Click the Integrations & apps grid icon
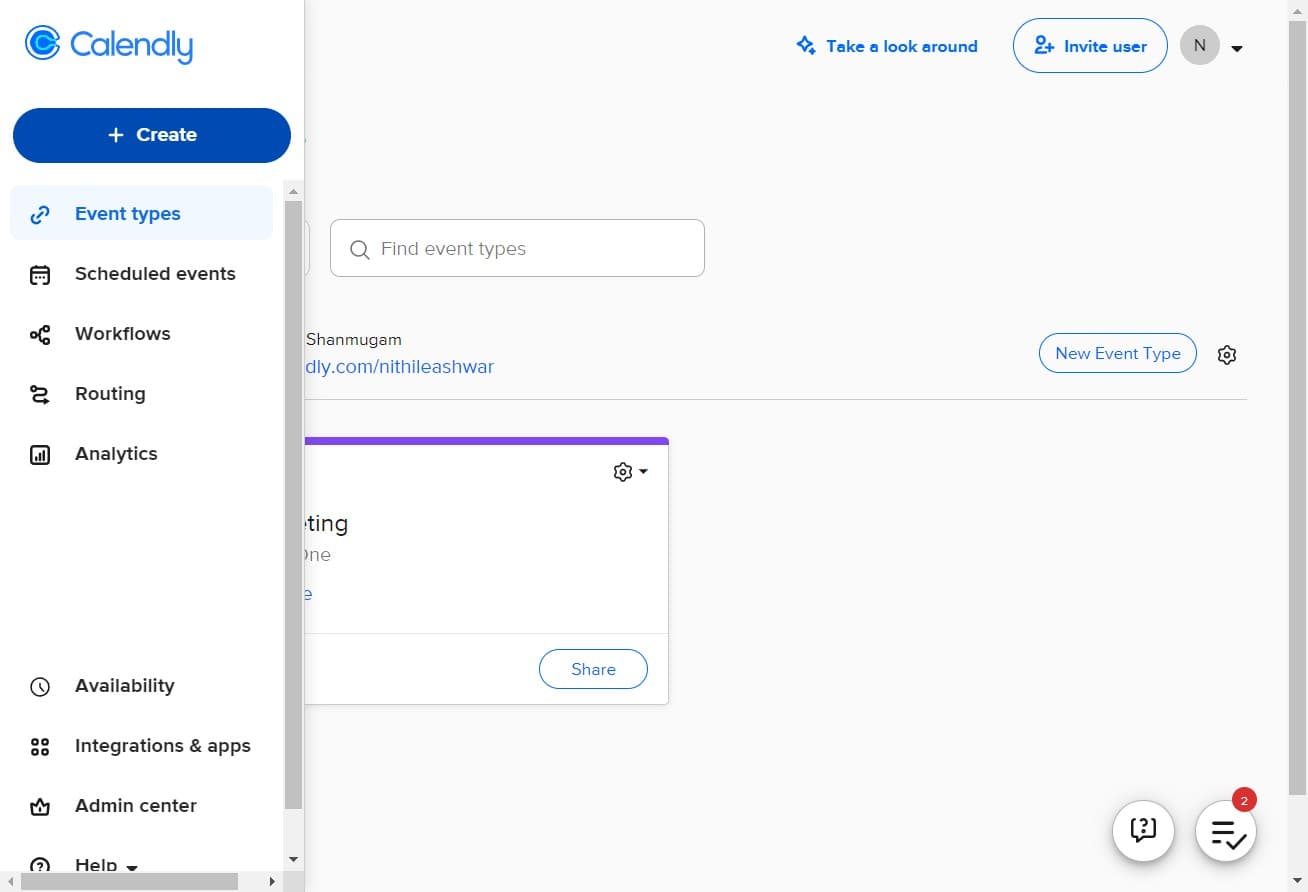This screenshot has height=892, width=1308. click(40, 746)
